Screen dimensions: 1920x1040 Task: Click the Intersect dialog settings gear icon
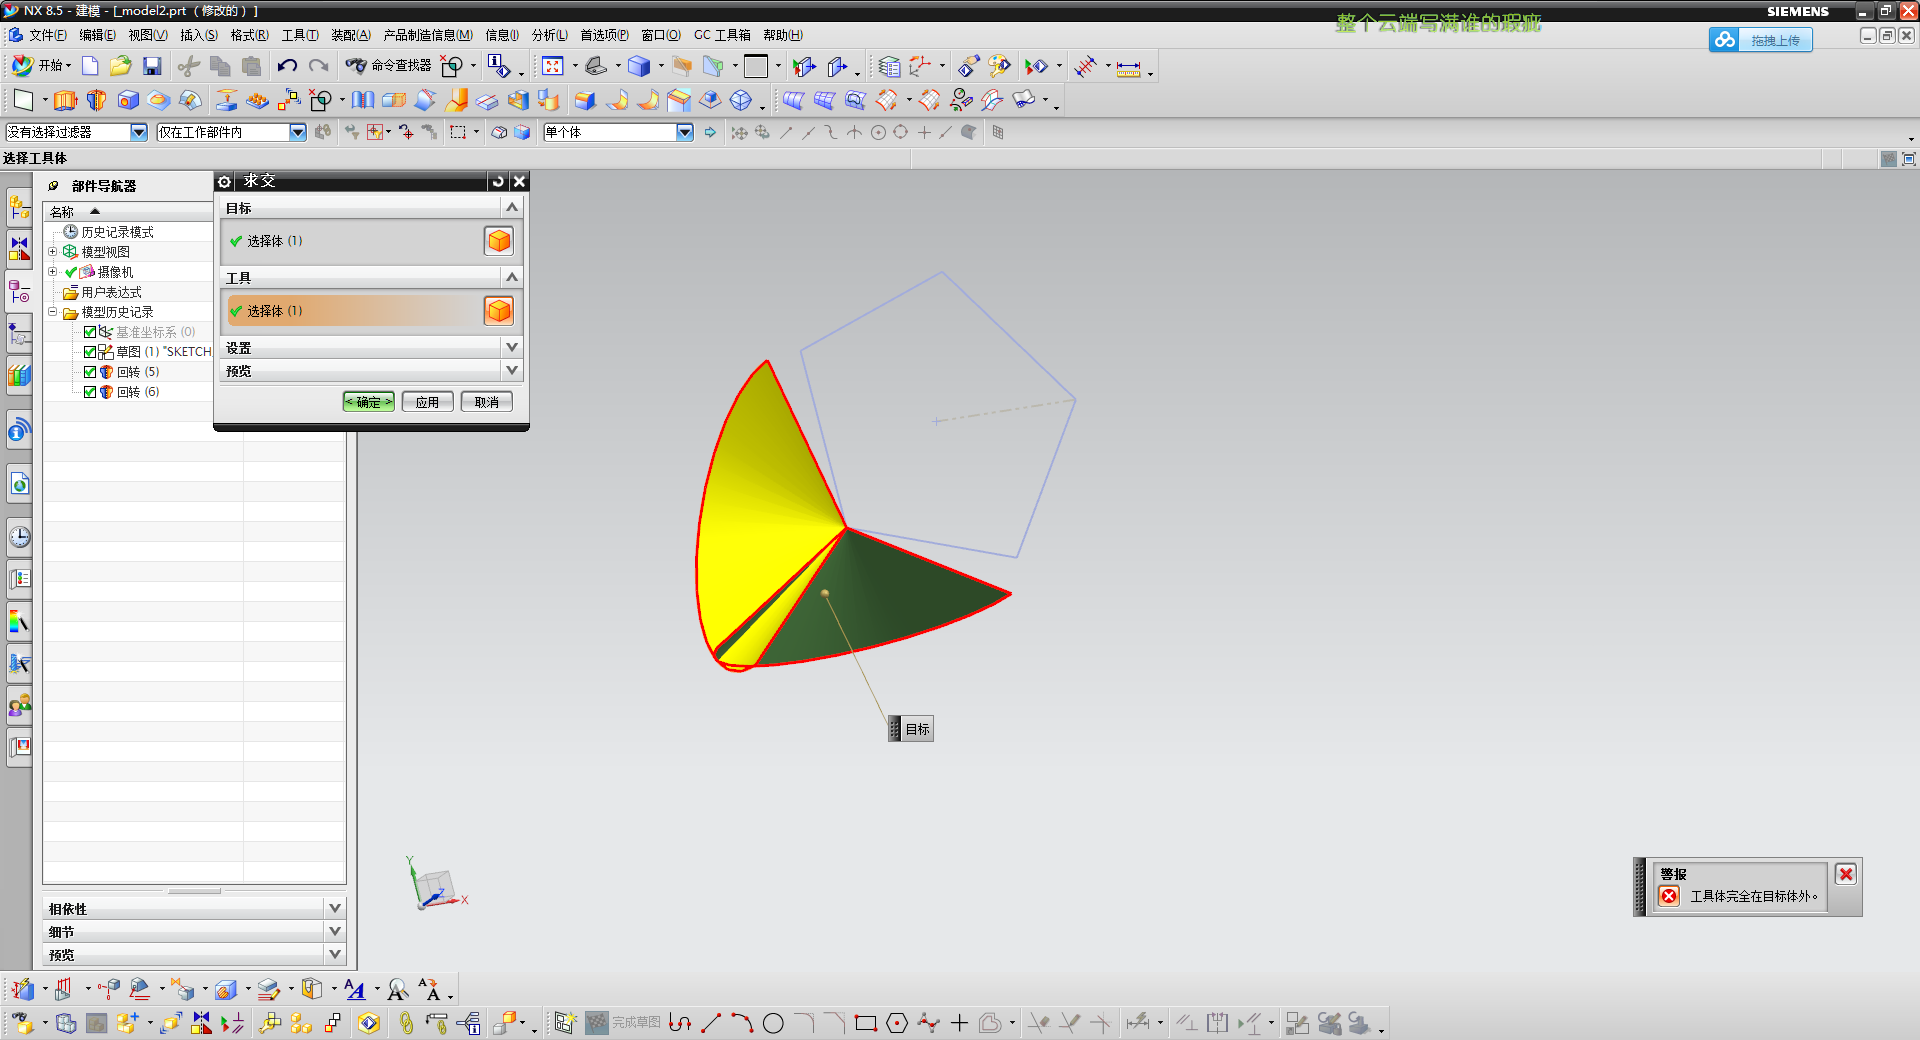click(x=225, y=181)
